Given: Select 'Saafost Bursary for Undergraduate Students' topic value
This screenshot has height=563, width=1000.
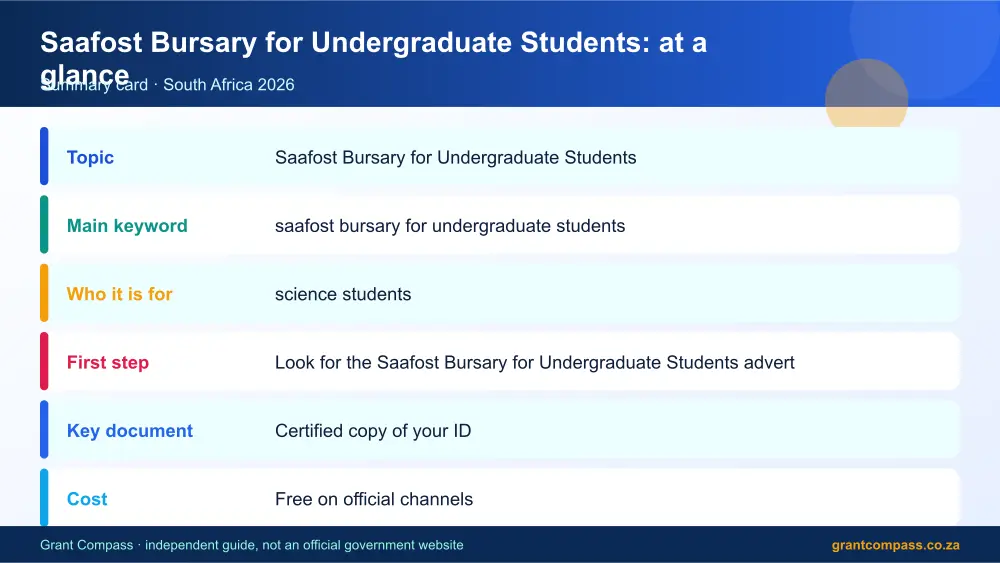Looking at the screenshot, I should pyautogui.click(x=455, y=157).
